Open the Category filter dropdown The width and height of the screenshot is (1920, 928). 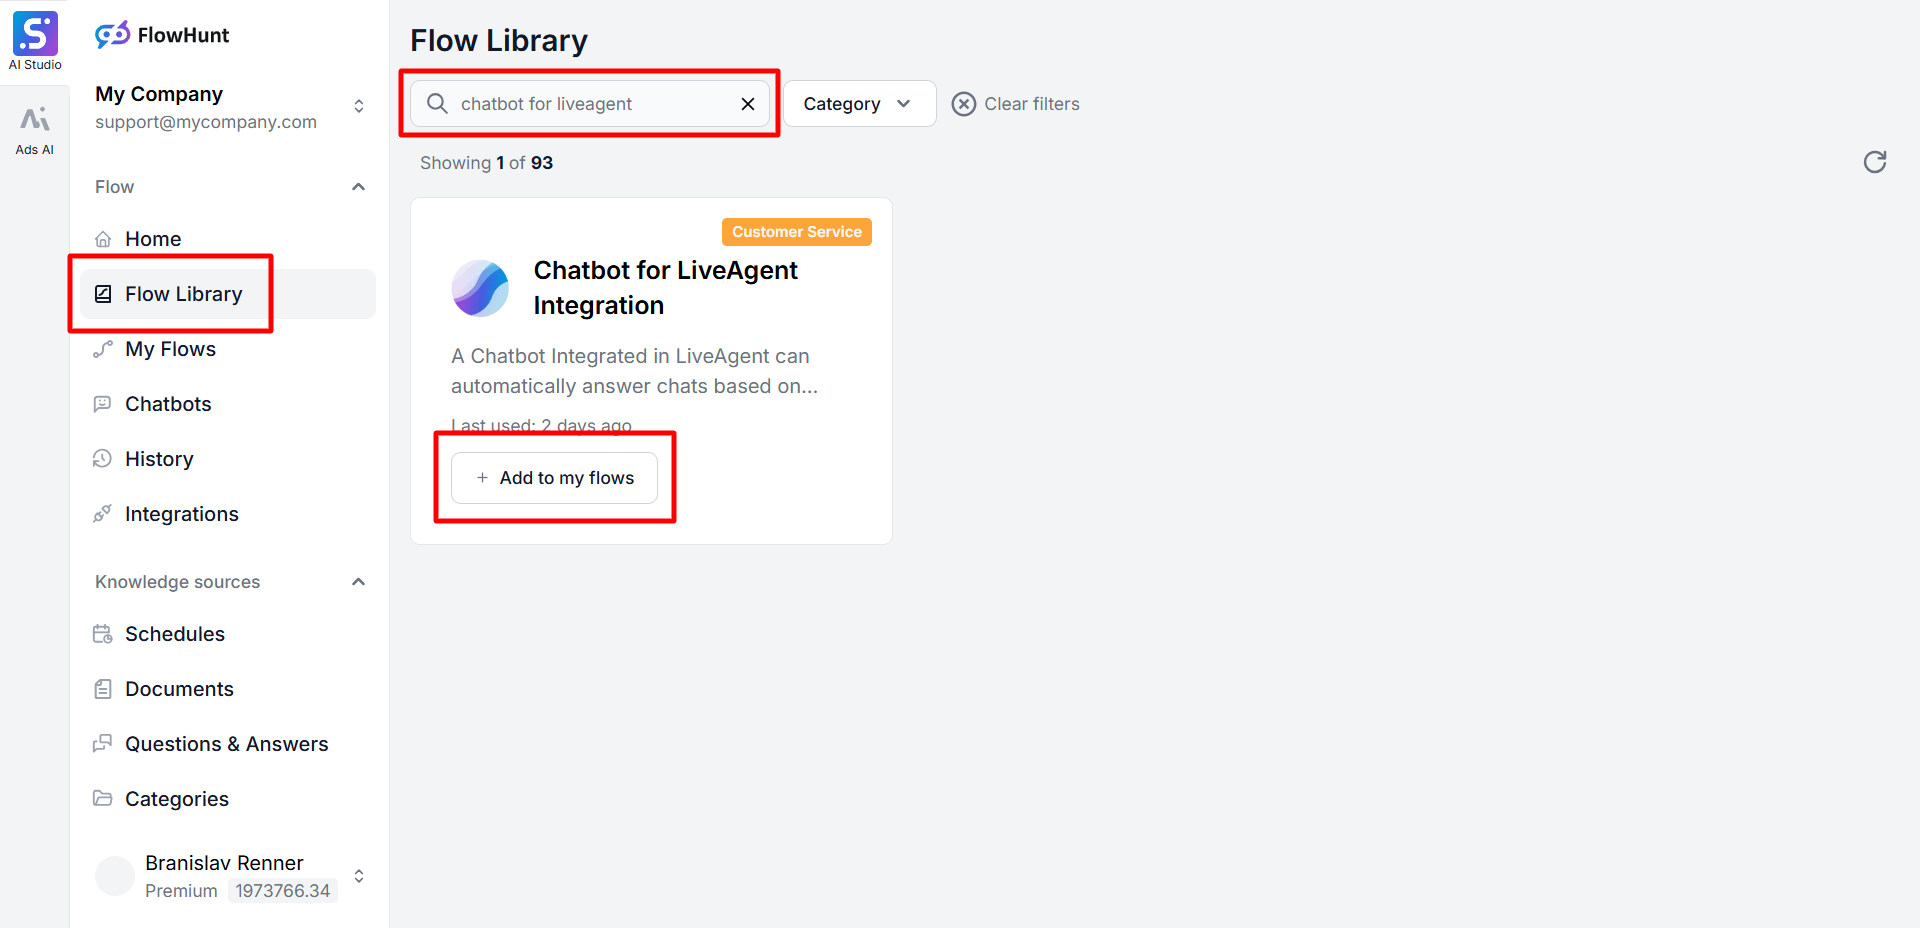[859, 104]
